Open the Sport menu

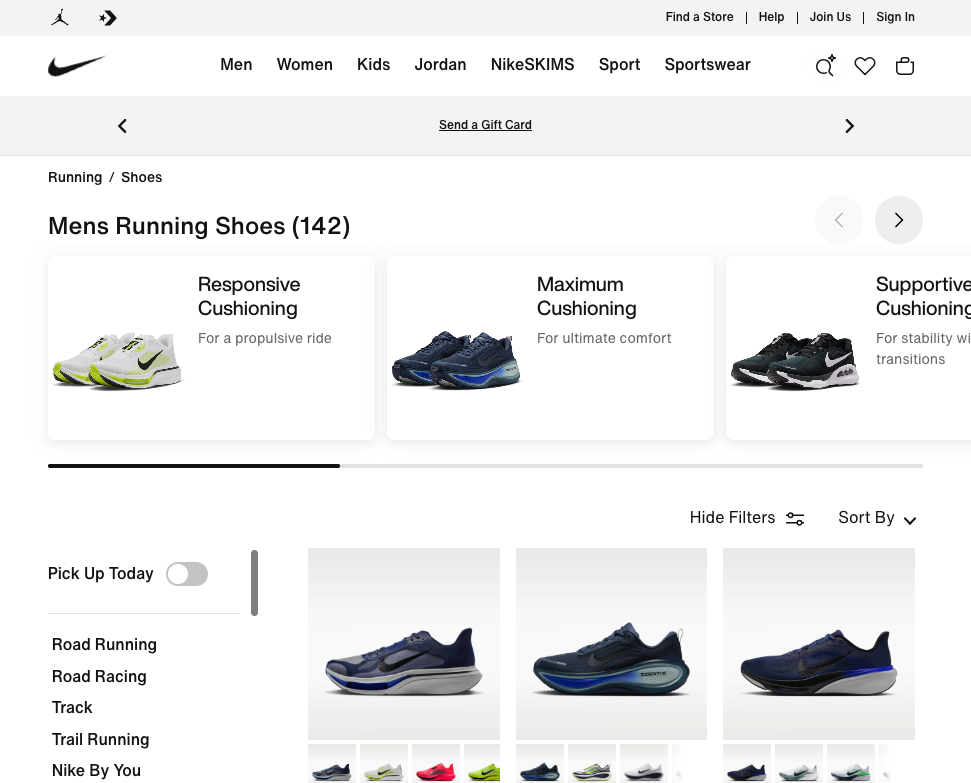click(x=619, y=64)
